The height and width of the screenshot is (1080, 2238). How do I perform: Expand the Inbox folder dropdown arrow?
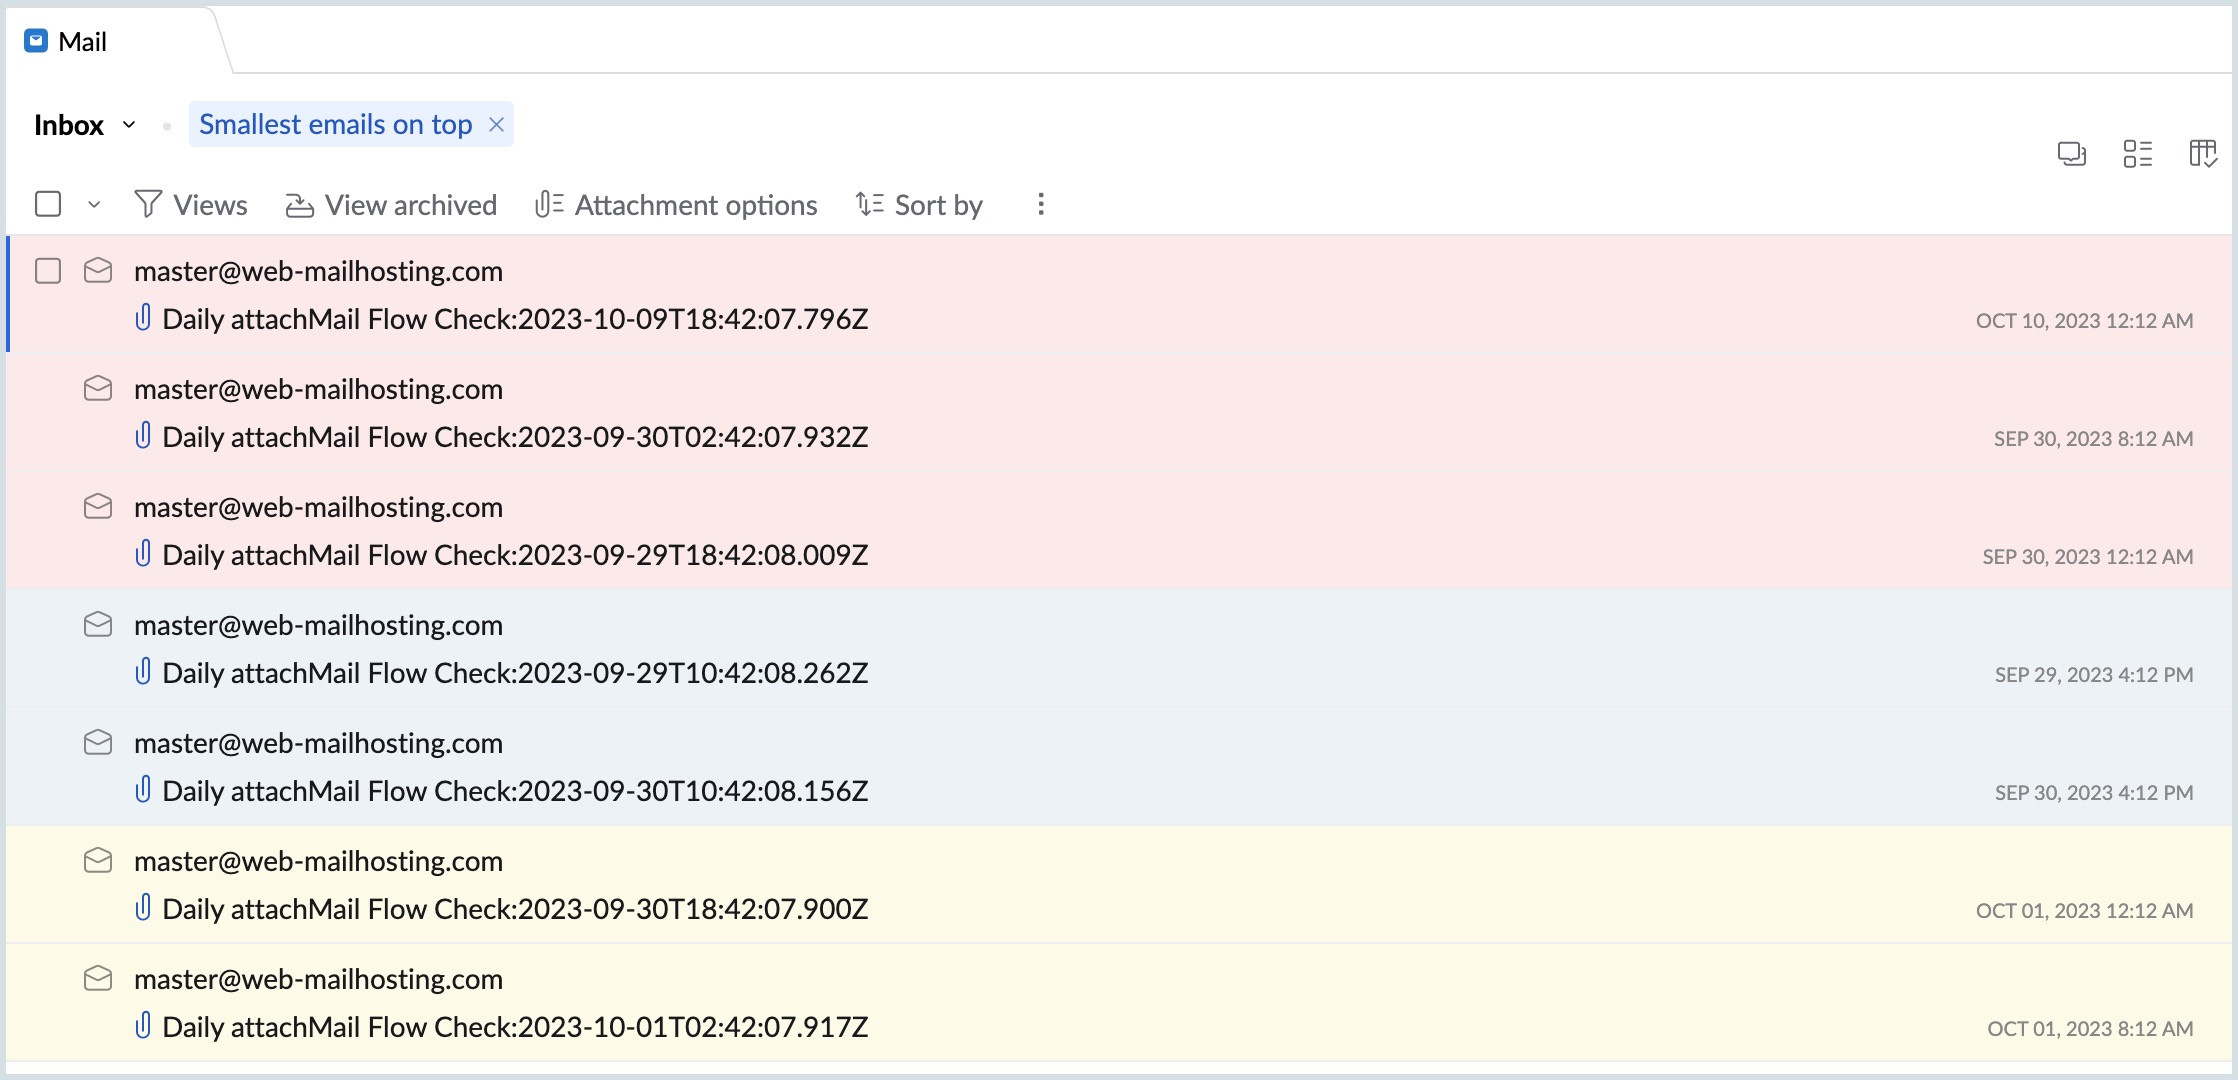(129, 125)
